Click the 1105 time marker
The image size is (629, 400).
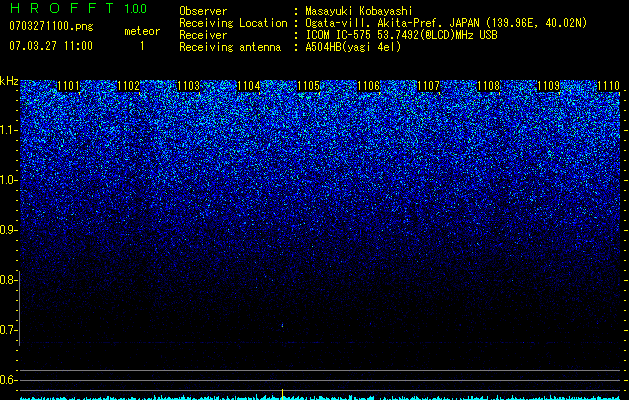click(308, 86)
